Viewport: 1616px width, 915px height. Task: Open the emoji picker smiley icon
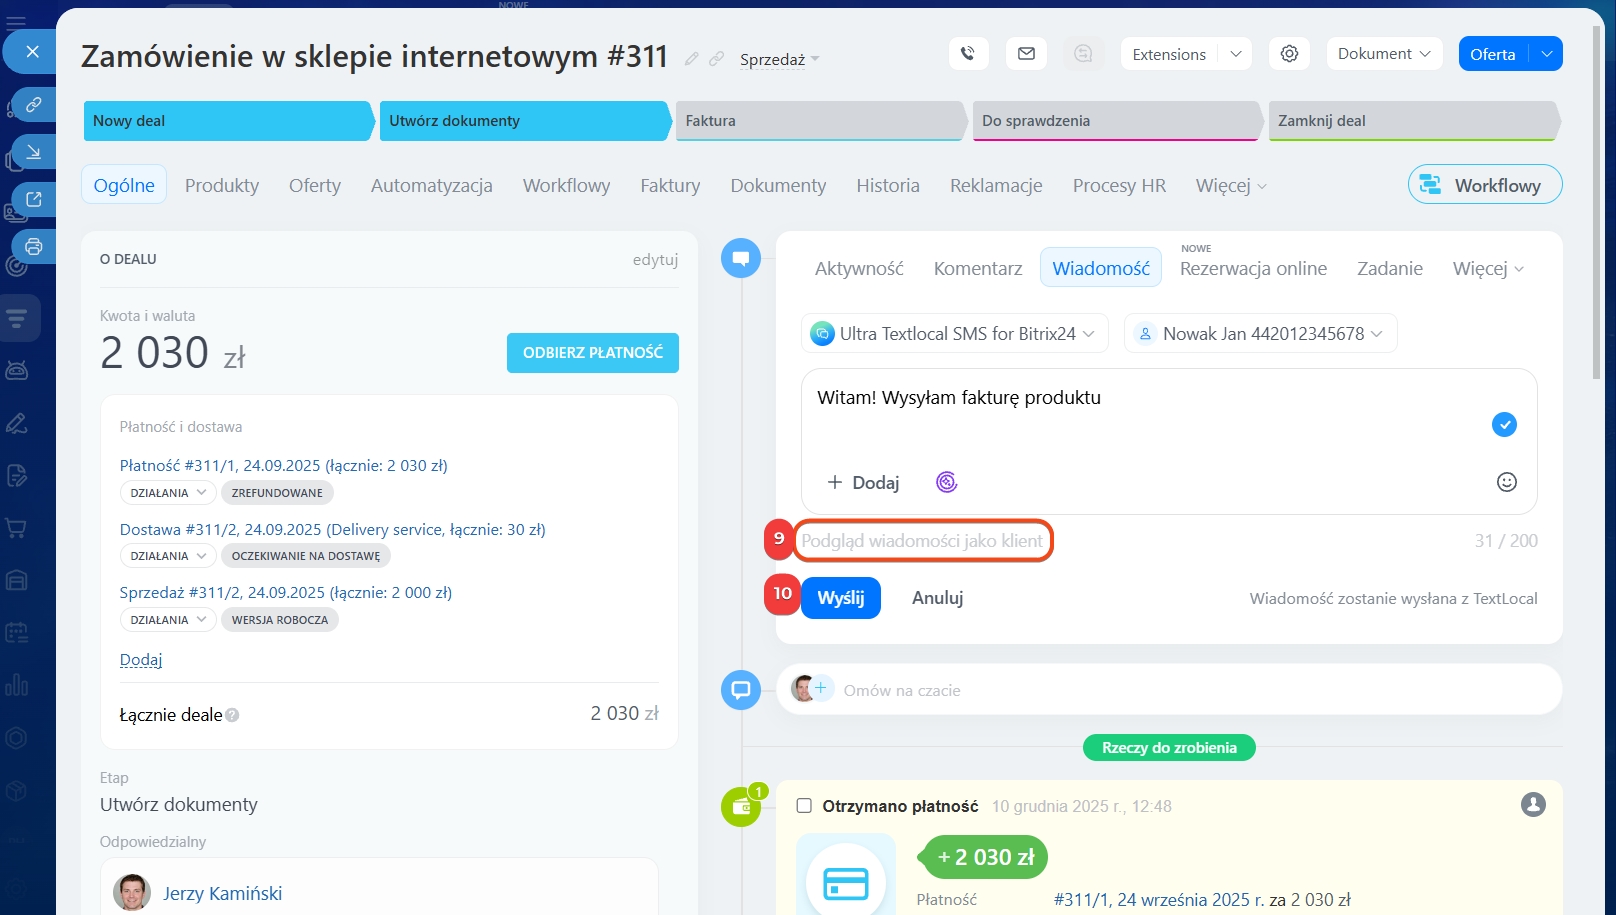1506,482
